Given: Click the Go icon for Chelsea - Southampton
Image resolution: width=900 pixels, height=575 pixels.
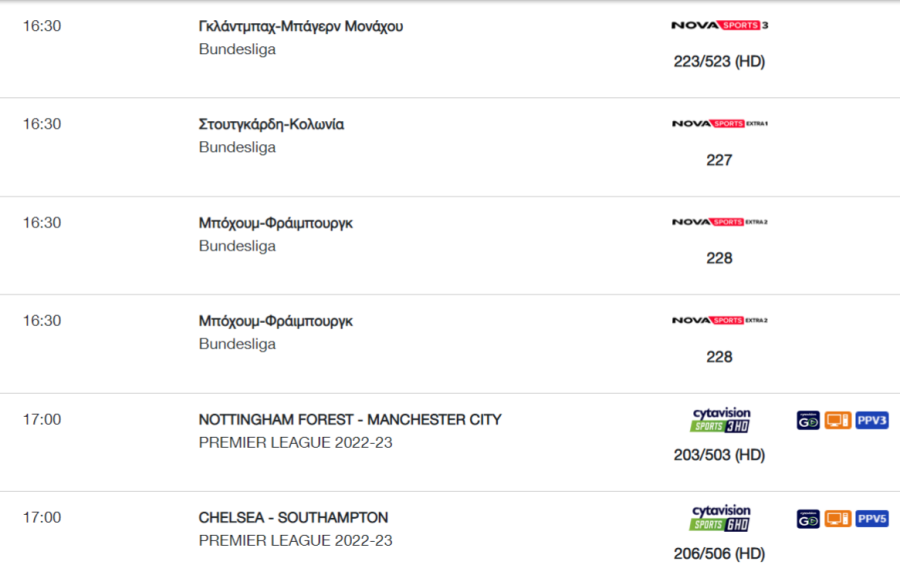Looking at the screenshot, I should point(808,519).
